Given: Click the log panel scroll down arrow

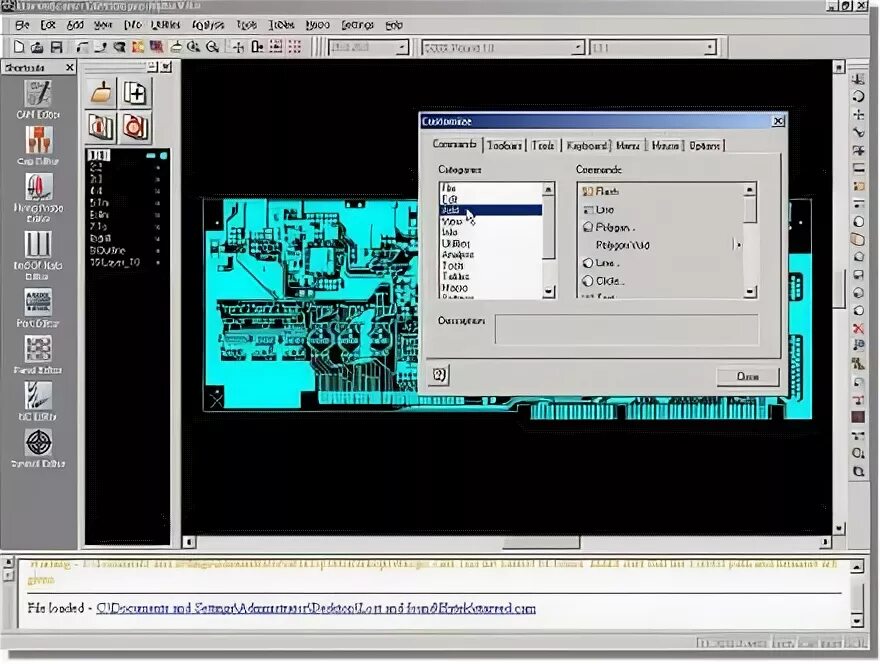Looking at the screenshot, I should (856, 621).
